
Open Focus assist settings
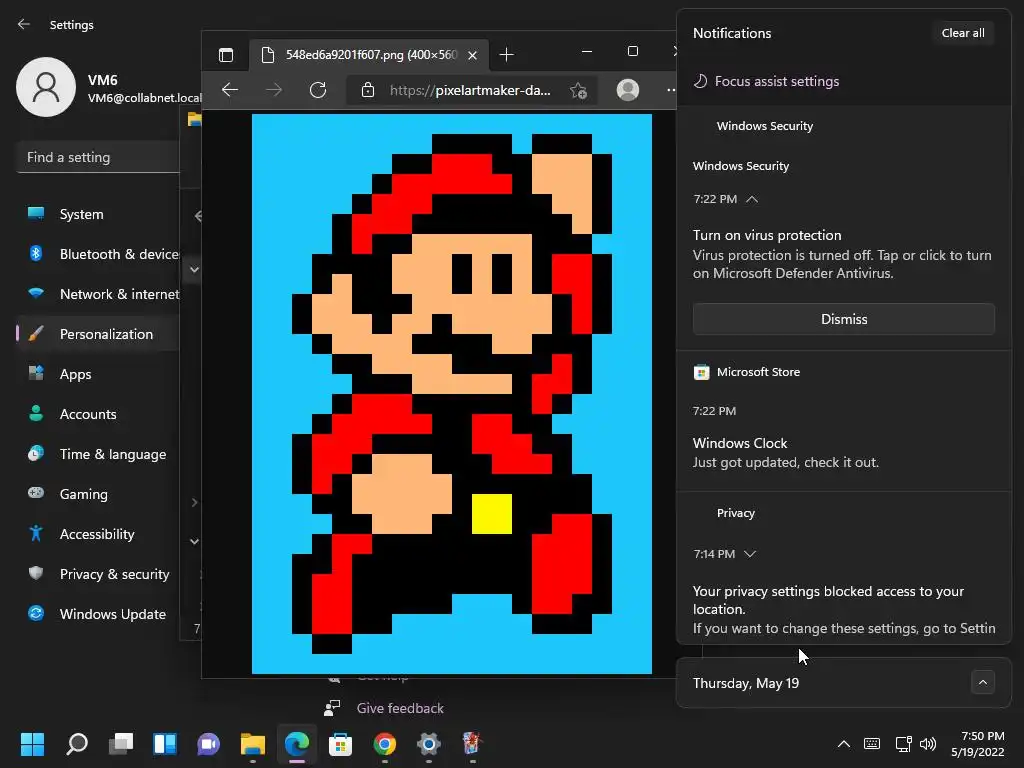[x=767, y=81]
